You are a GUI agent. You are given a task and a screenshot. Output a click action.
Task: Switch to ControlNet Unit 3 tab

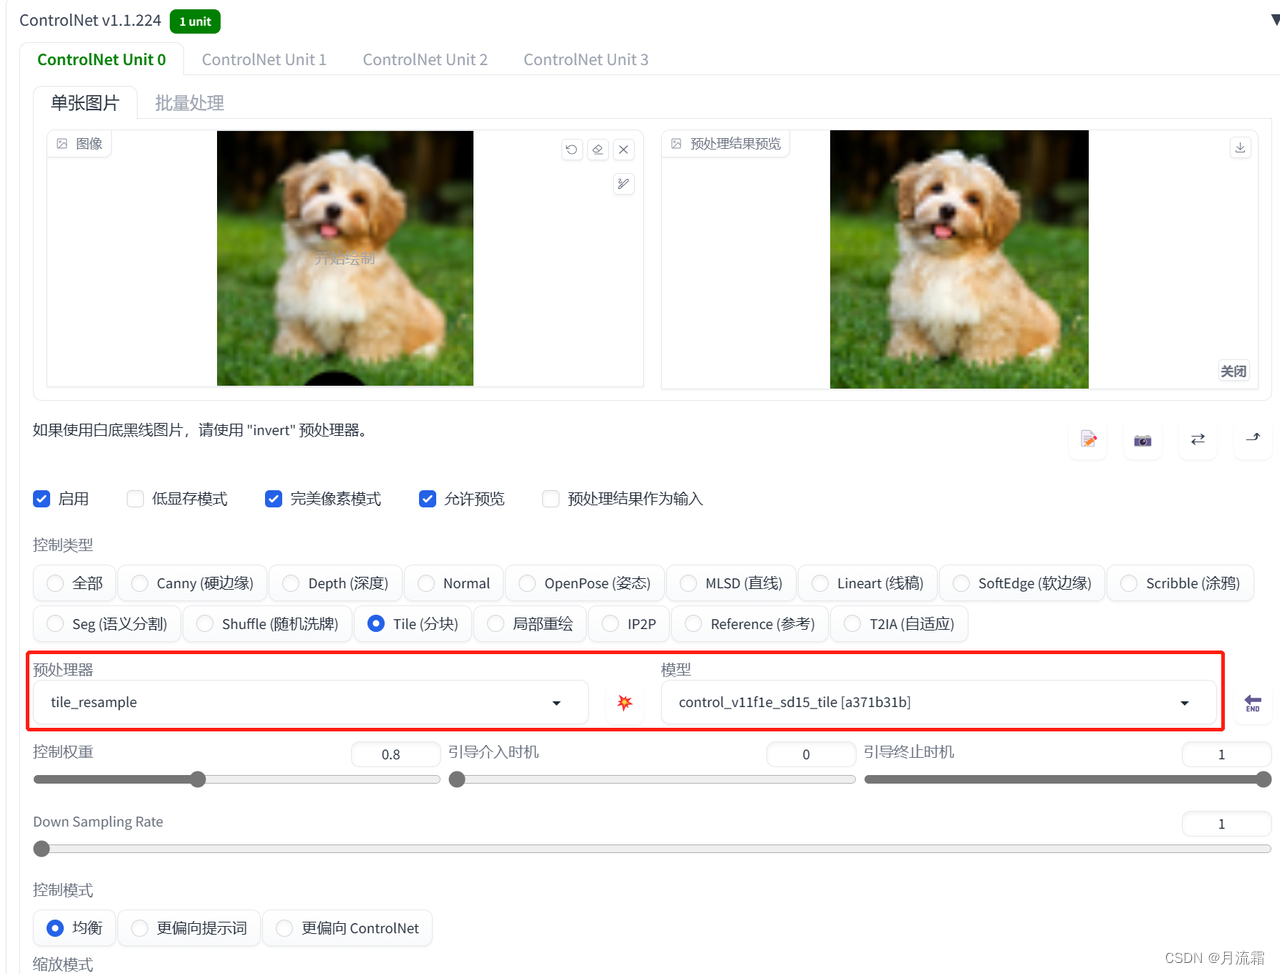586,60
